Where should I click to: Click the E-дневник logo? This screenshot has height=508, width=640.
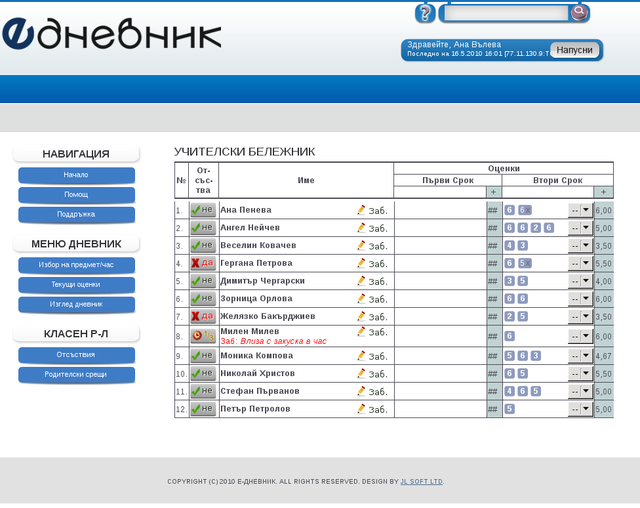[x=111, y=33]
